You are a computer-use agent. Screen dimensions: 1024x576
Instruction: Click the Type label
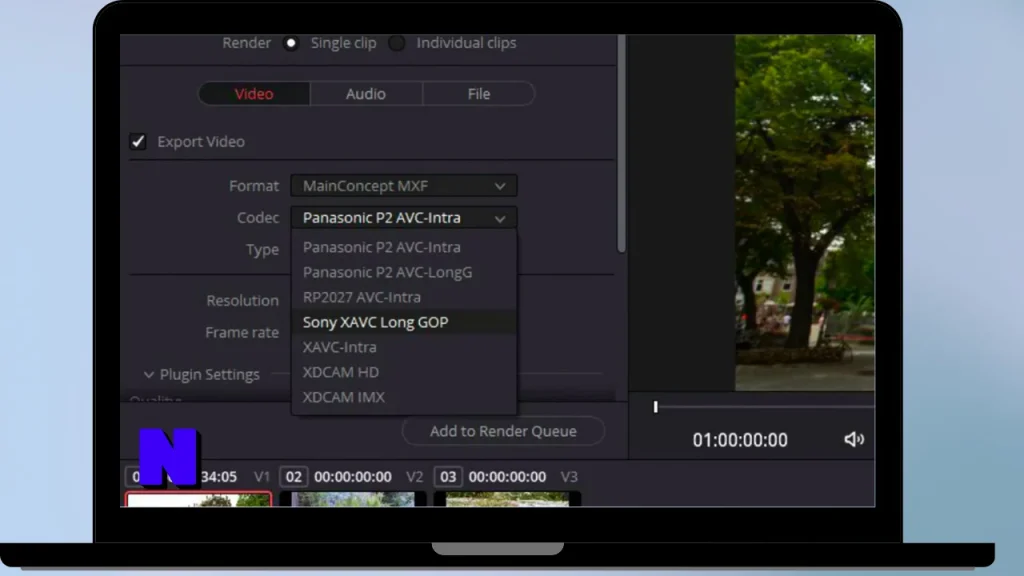pos(263,249)
